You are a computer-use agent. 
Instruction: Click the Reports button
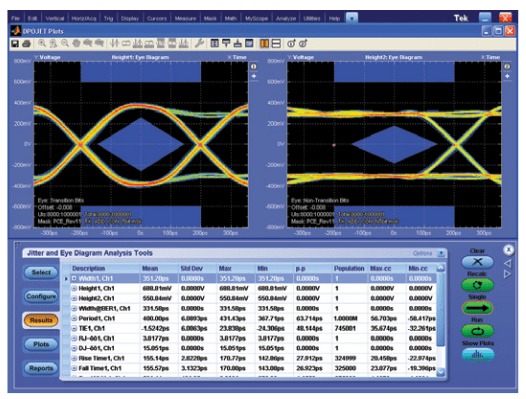[x=41, y=368]
